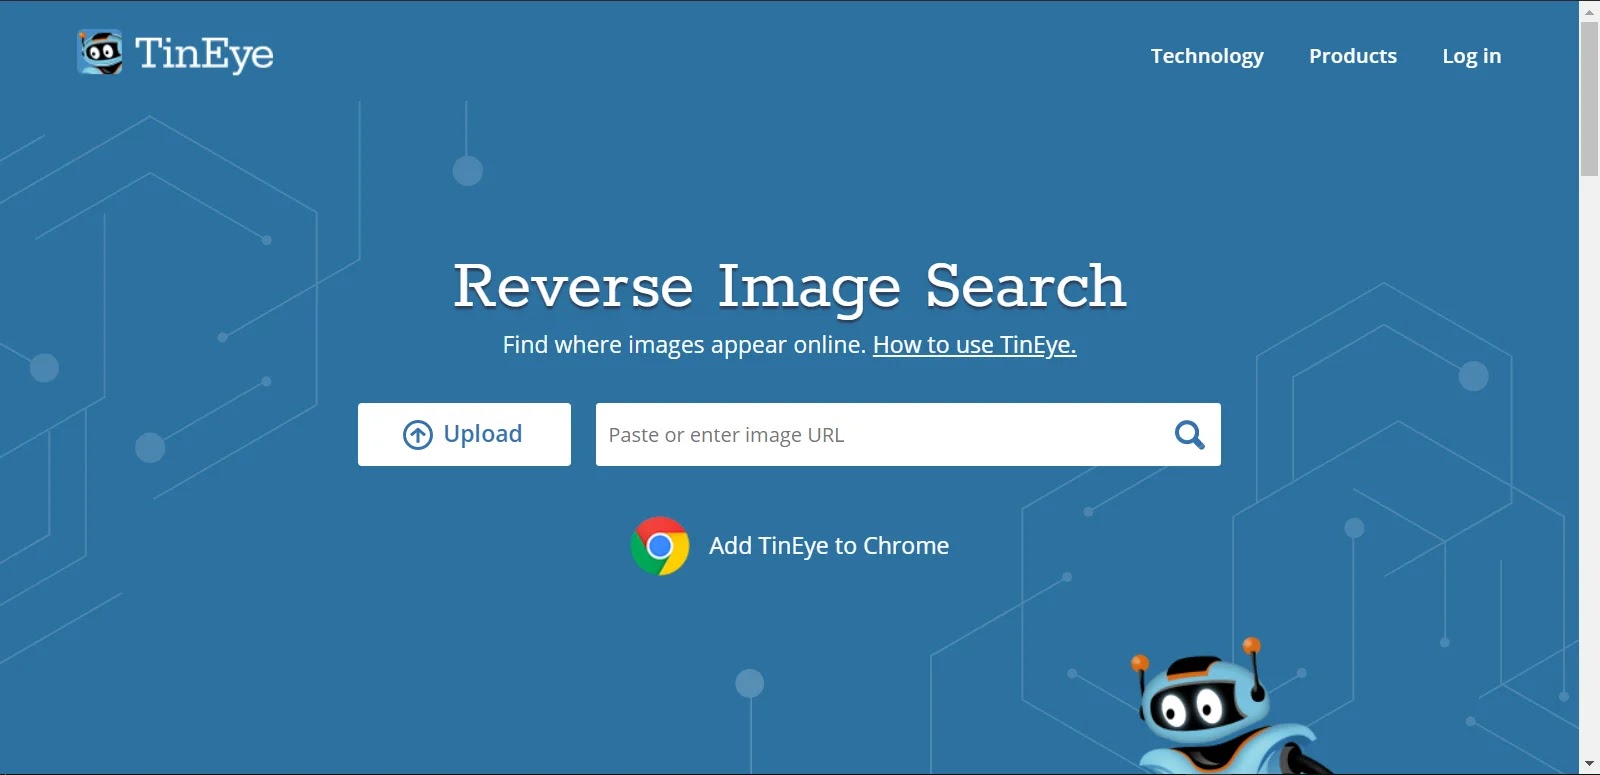
Task: Click the TinEye robot logo icon
Action: coord(100,53)
